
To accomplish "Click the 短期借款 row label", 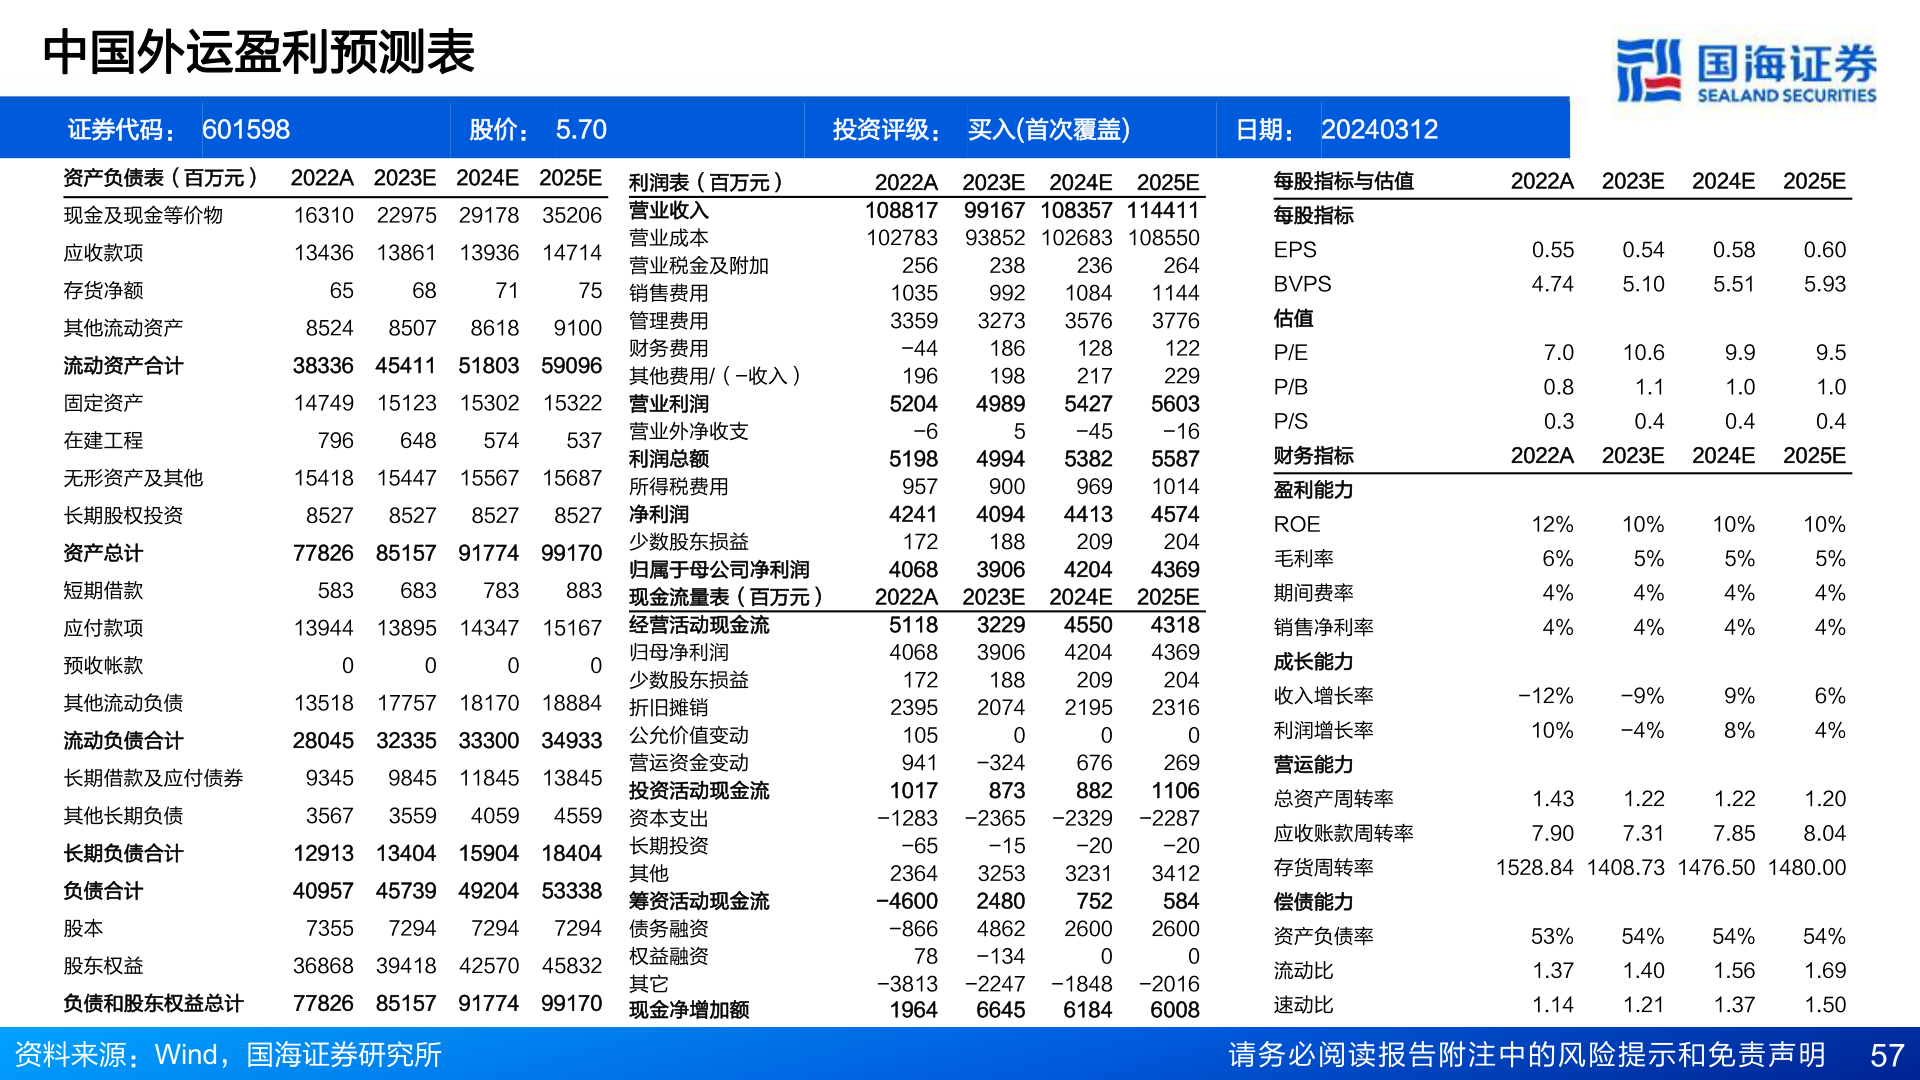I will coord(103,591).
